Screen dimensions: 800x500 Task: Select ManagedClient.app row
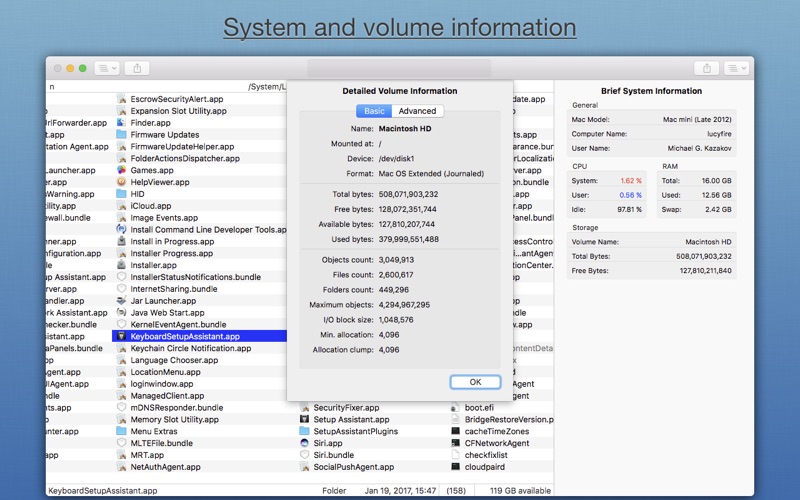[199, 395]
